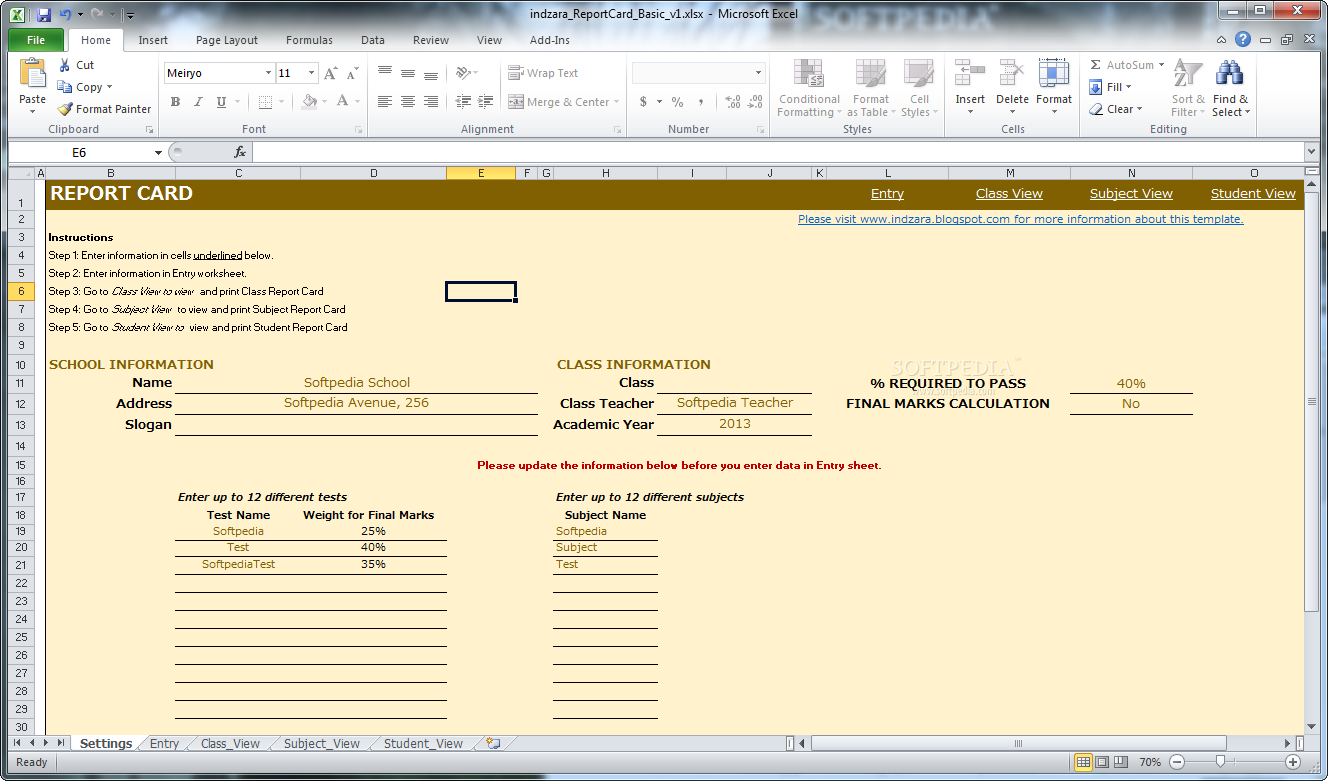Viewport: 1328px width, 781px height.
Task: Toggle Align Text Left
Action: [385, 102]
